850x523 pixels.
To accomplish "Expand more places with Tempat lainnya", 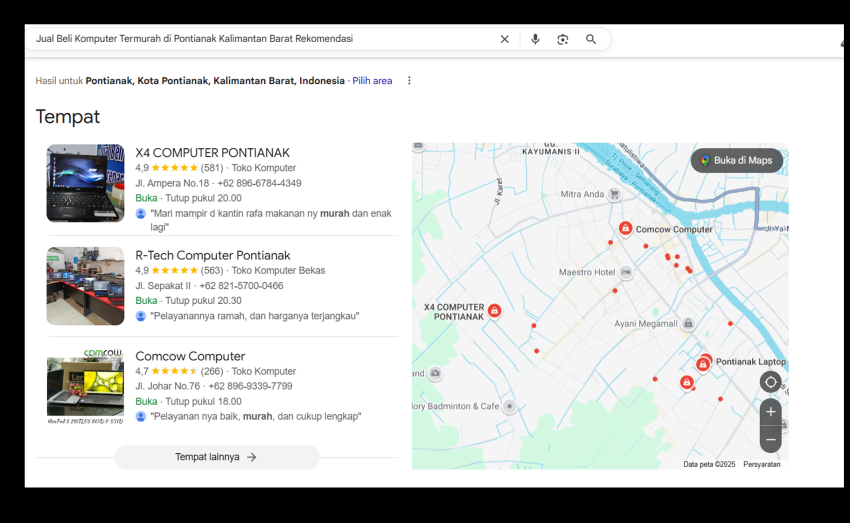I will click(217, 457).
